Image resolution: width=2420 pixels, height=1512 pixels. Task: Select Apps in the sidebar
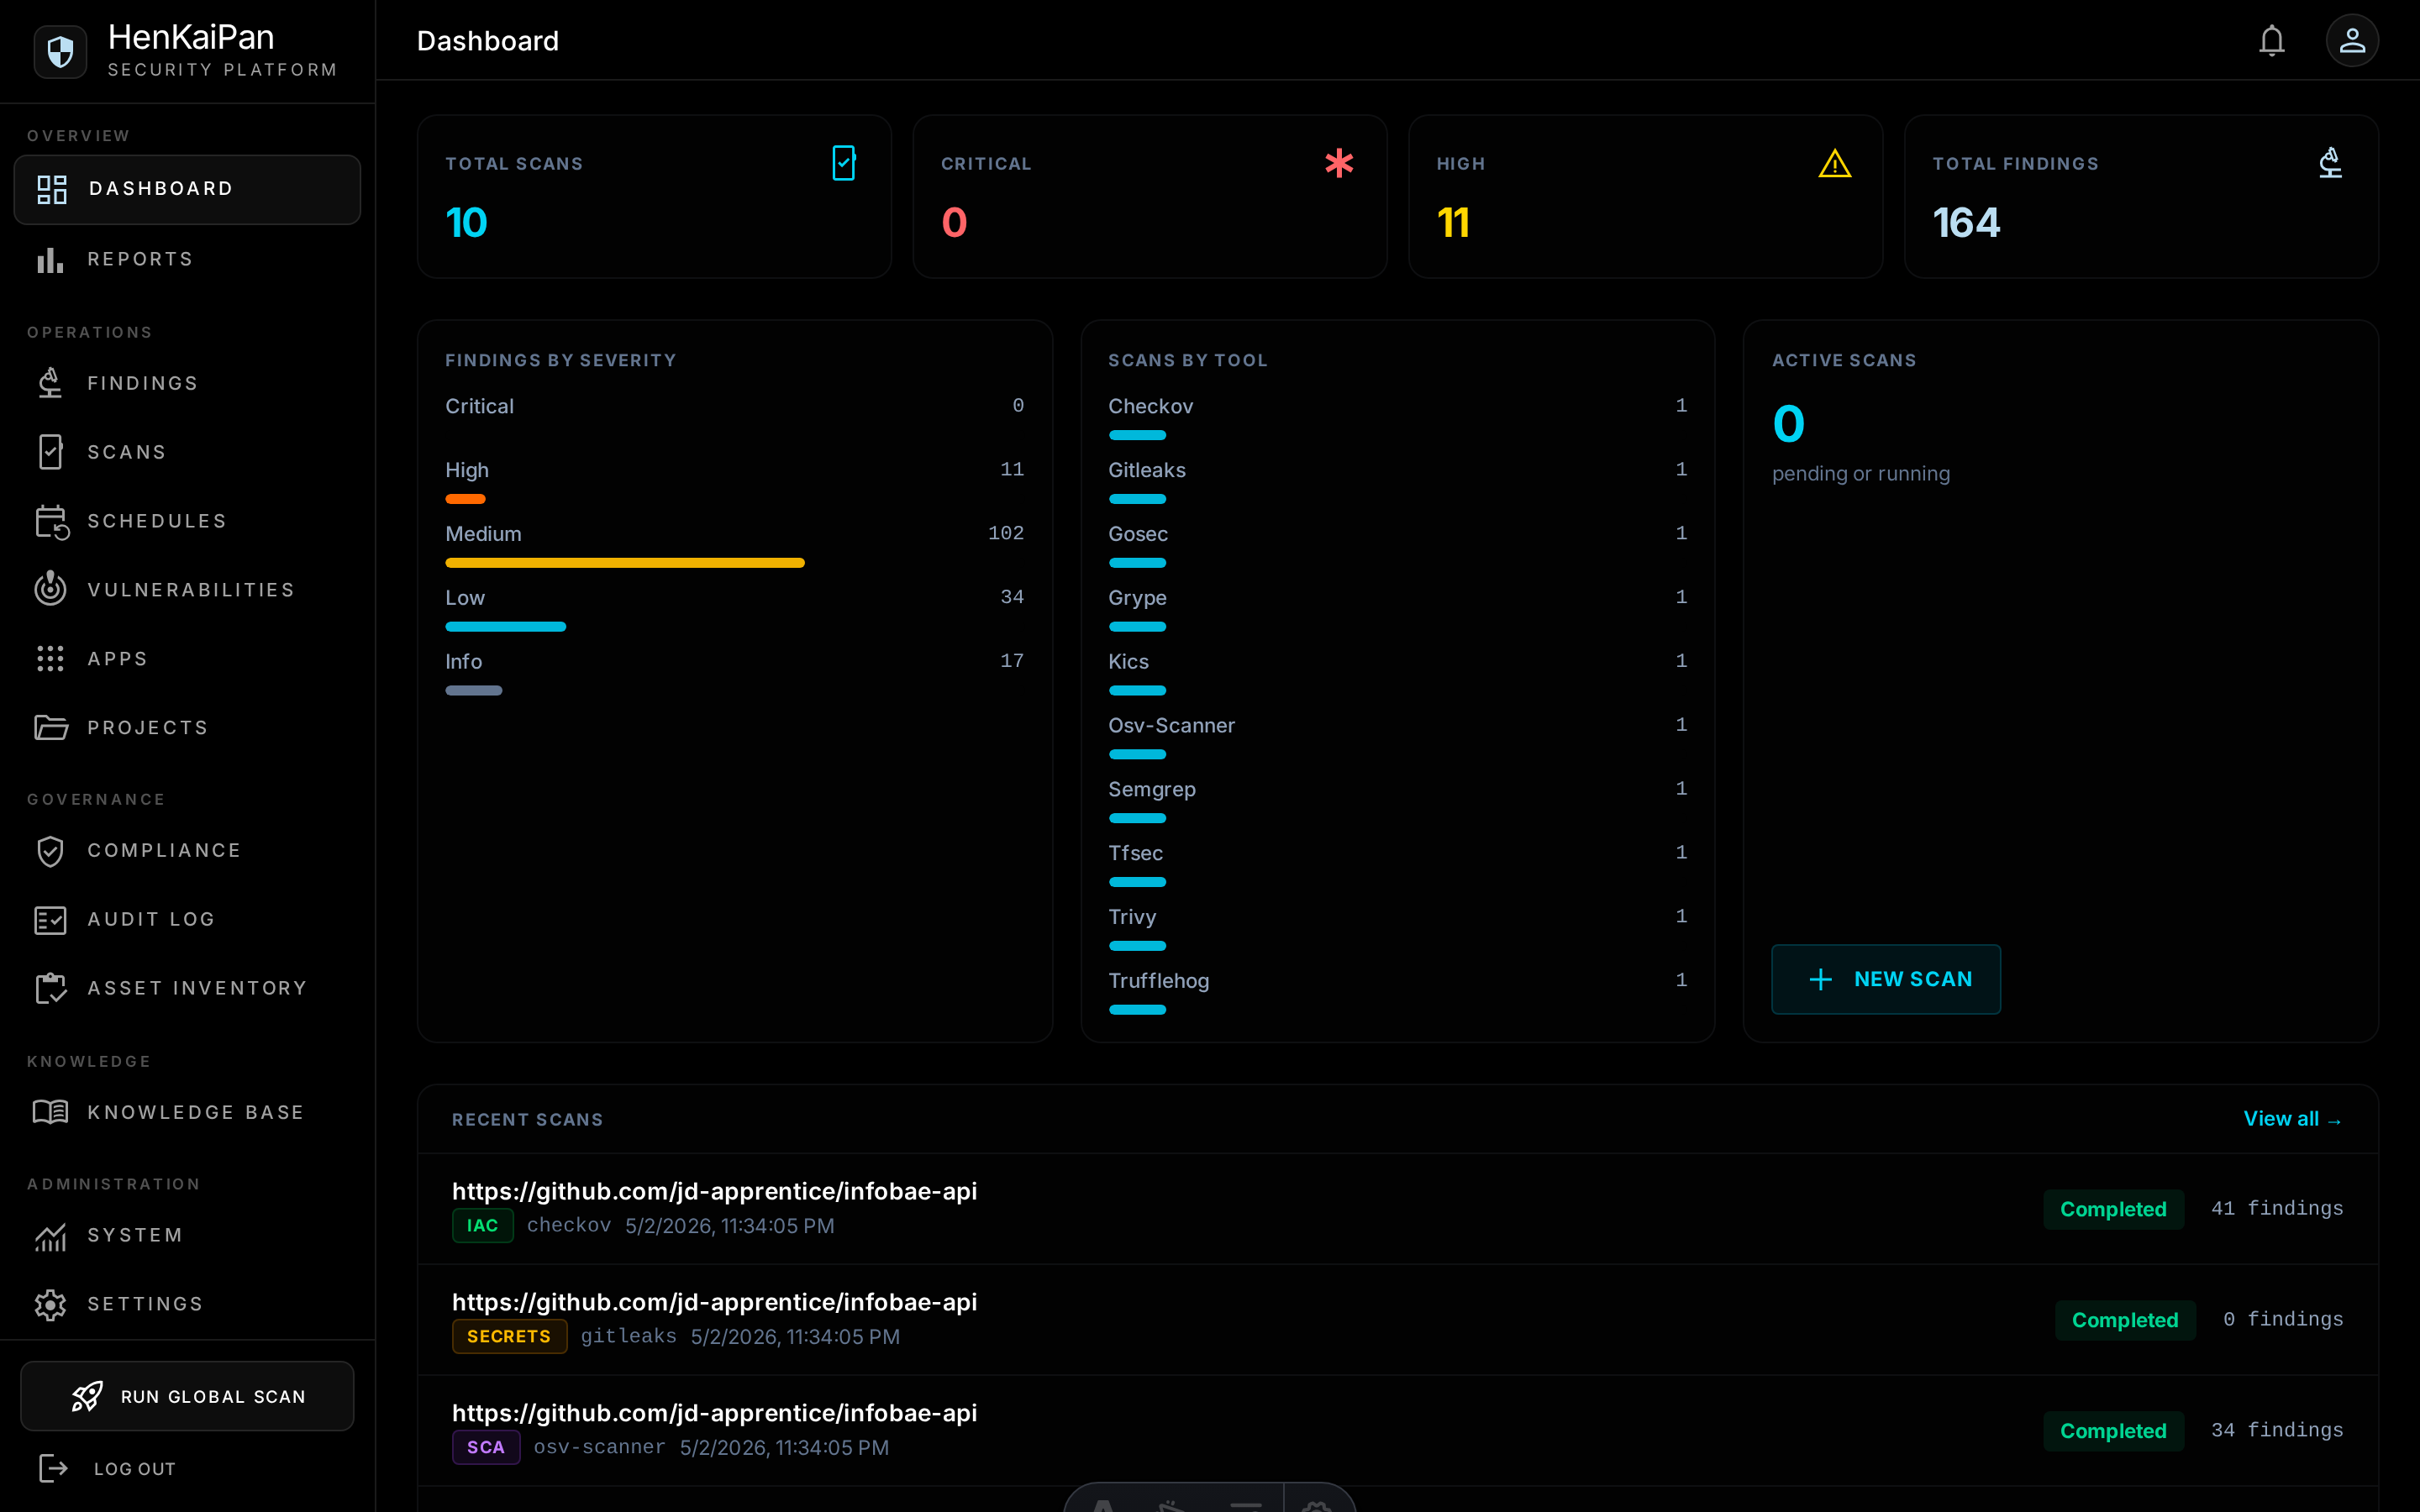pyautogui.click(x=187, y=658)
